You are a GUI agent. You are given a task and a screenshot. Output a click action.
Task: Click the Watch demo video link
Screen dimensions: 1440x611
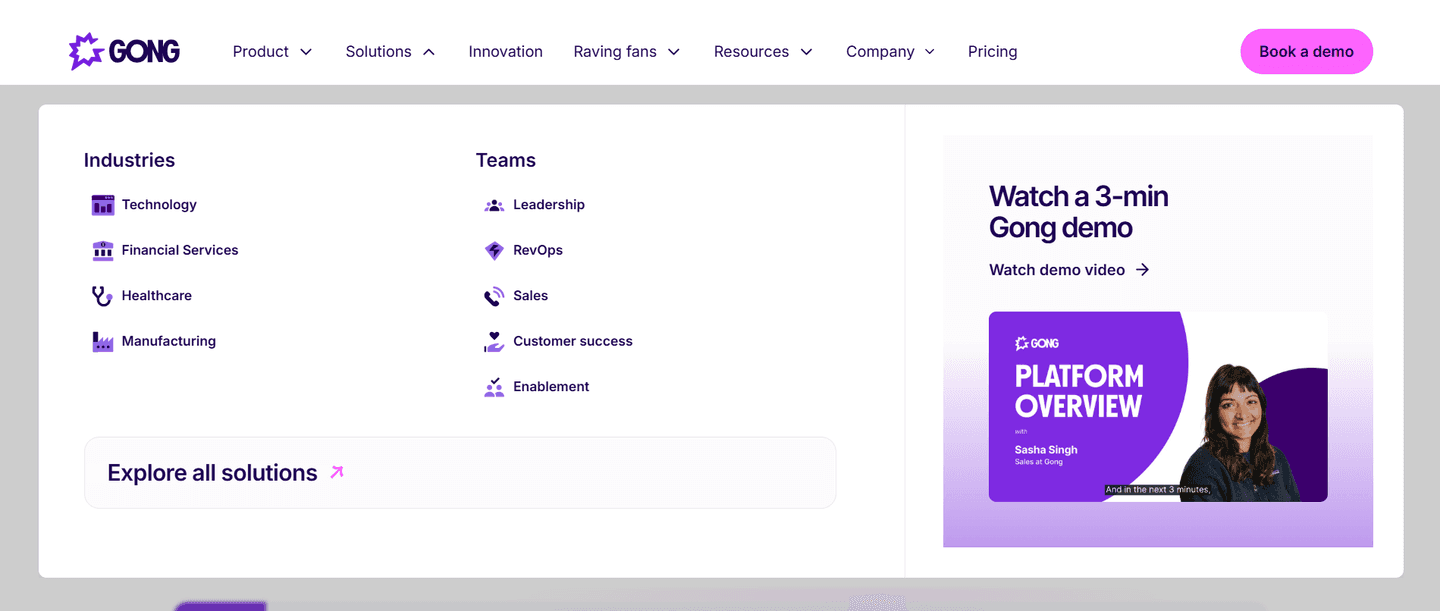point(1057,270)
